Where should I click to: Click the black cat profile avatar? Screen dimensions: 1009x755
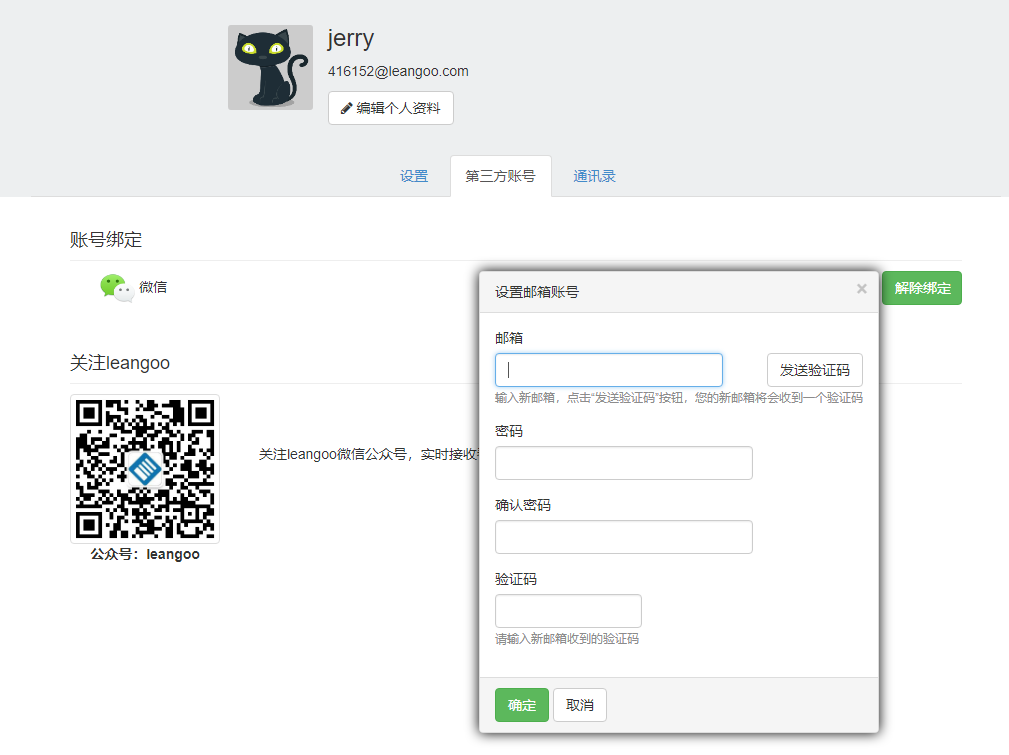[270, 68]
